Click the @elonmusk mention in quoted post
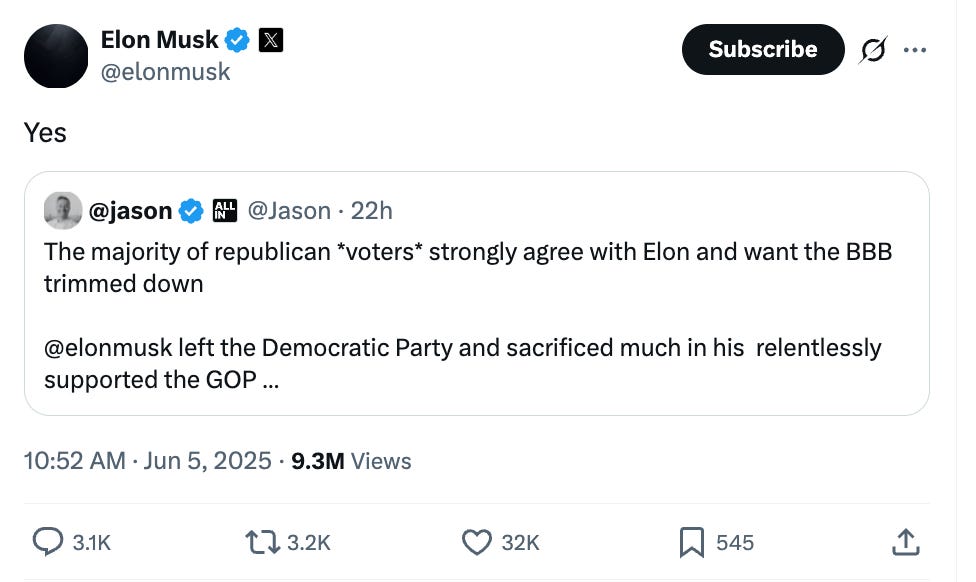 (108, 347)
